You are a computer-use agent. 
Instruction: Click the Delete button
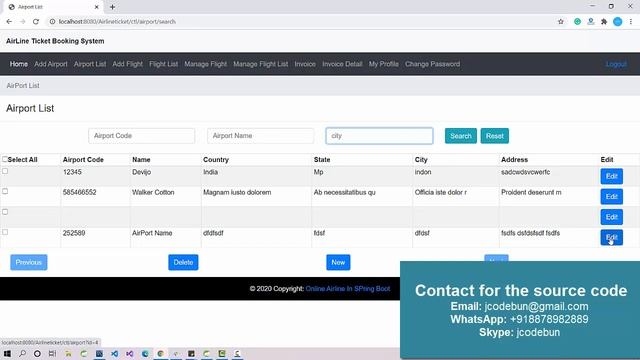coord(183,262)
